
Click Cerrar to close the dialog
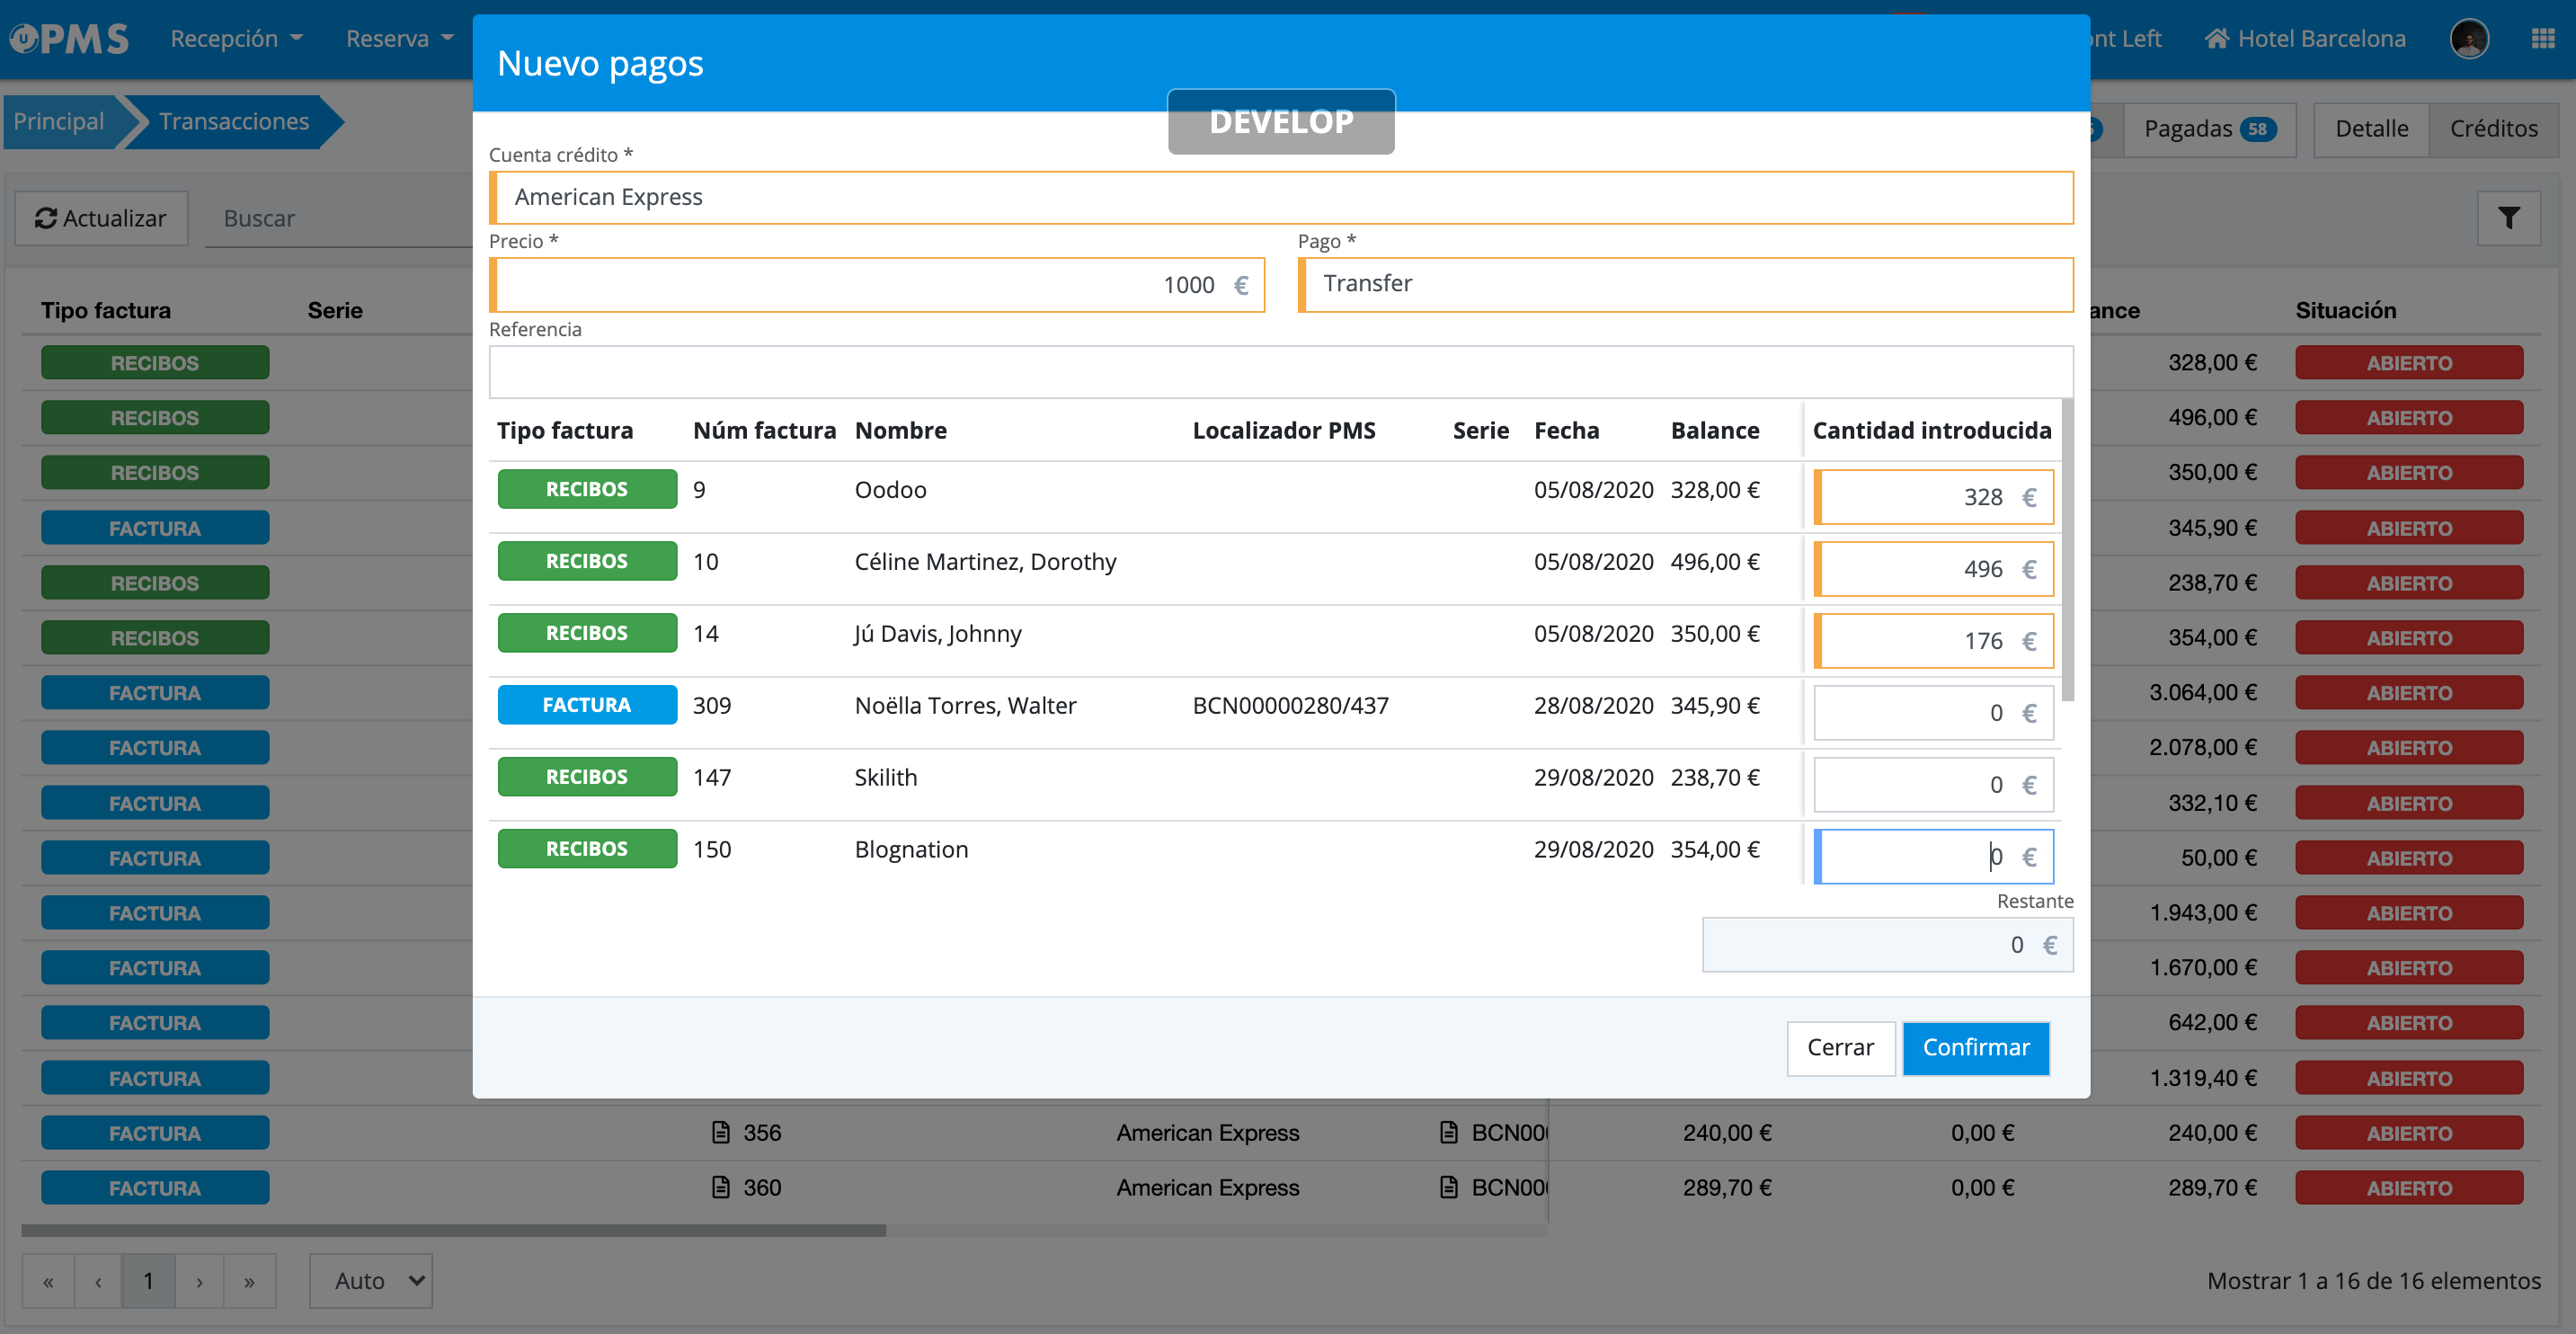coord(1840,1048)
